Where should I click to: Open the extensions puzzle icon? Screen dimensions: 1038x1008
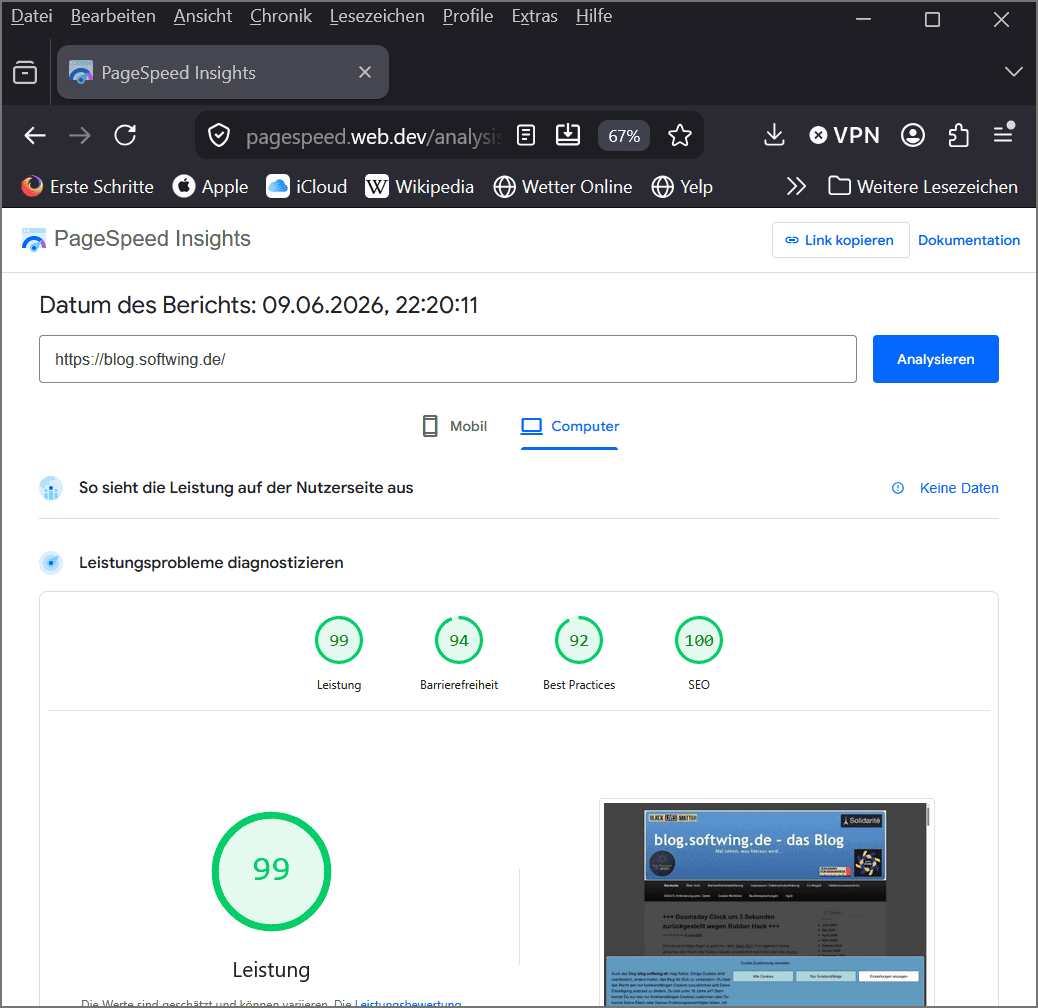[x=958, y=136]
